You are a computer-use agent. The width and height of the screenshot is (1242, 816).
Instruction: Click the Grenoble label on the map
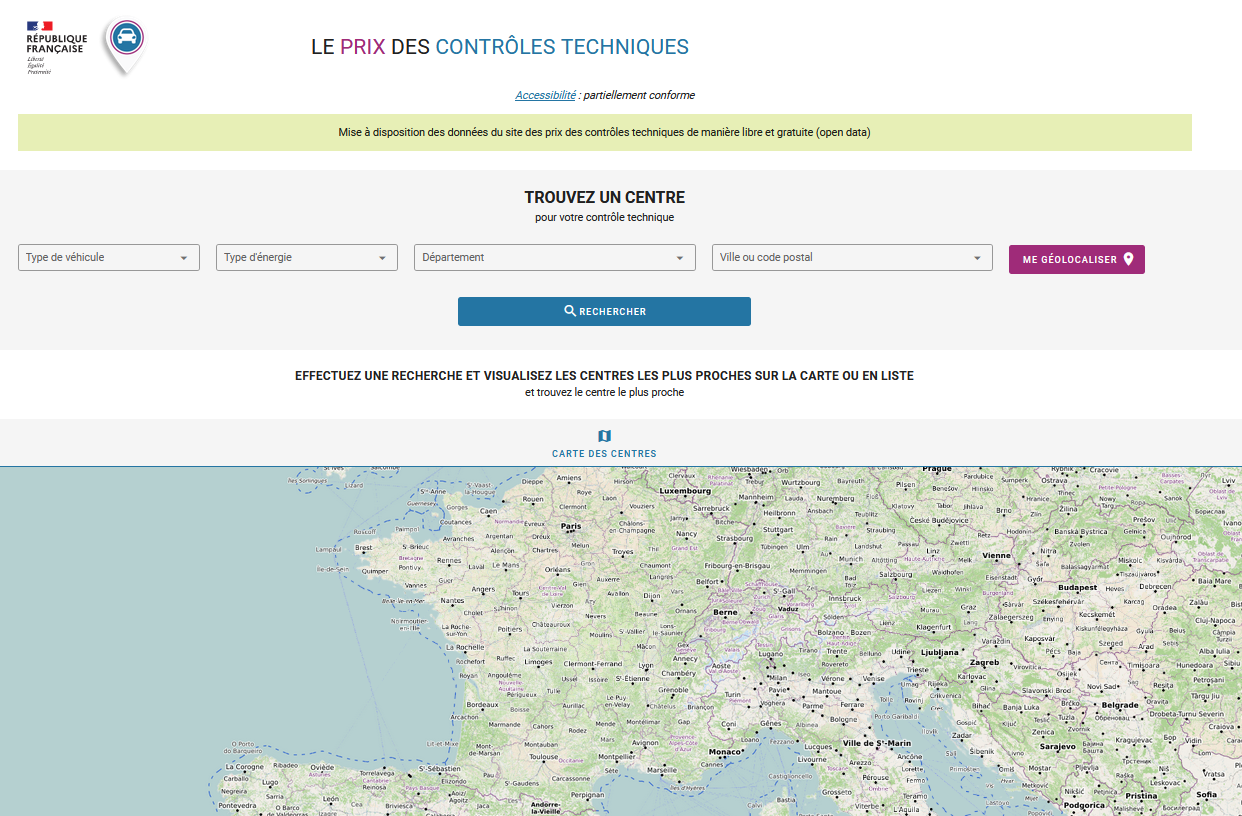pos(673,690)
